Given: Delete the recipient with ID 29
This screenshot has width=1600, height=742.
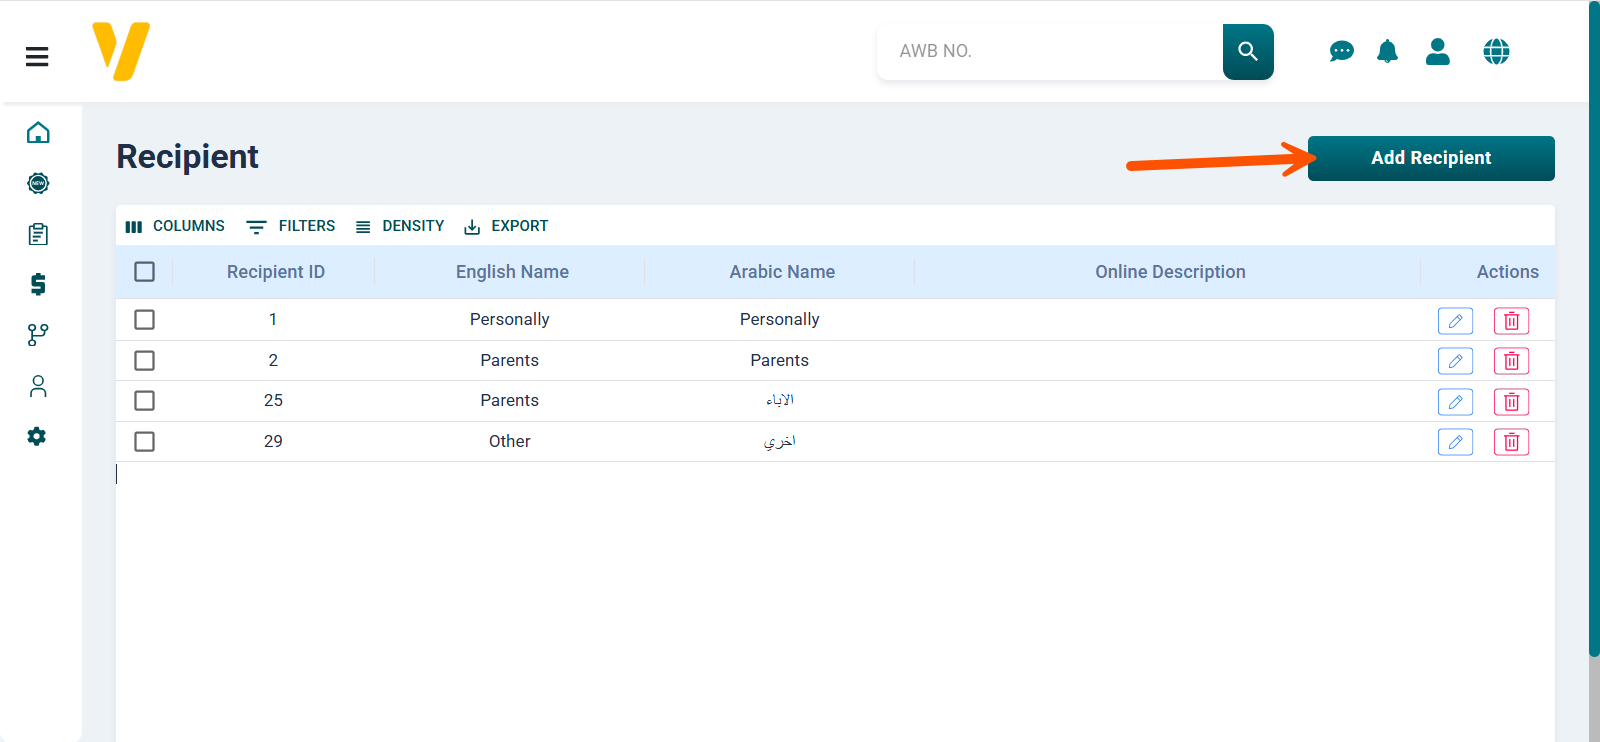Looking at the screenshot, I should click(1511, 442).
